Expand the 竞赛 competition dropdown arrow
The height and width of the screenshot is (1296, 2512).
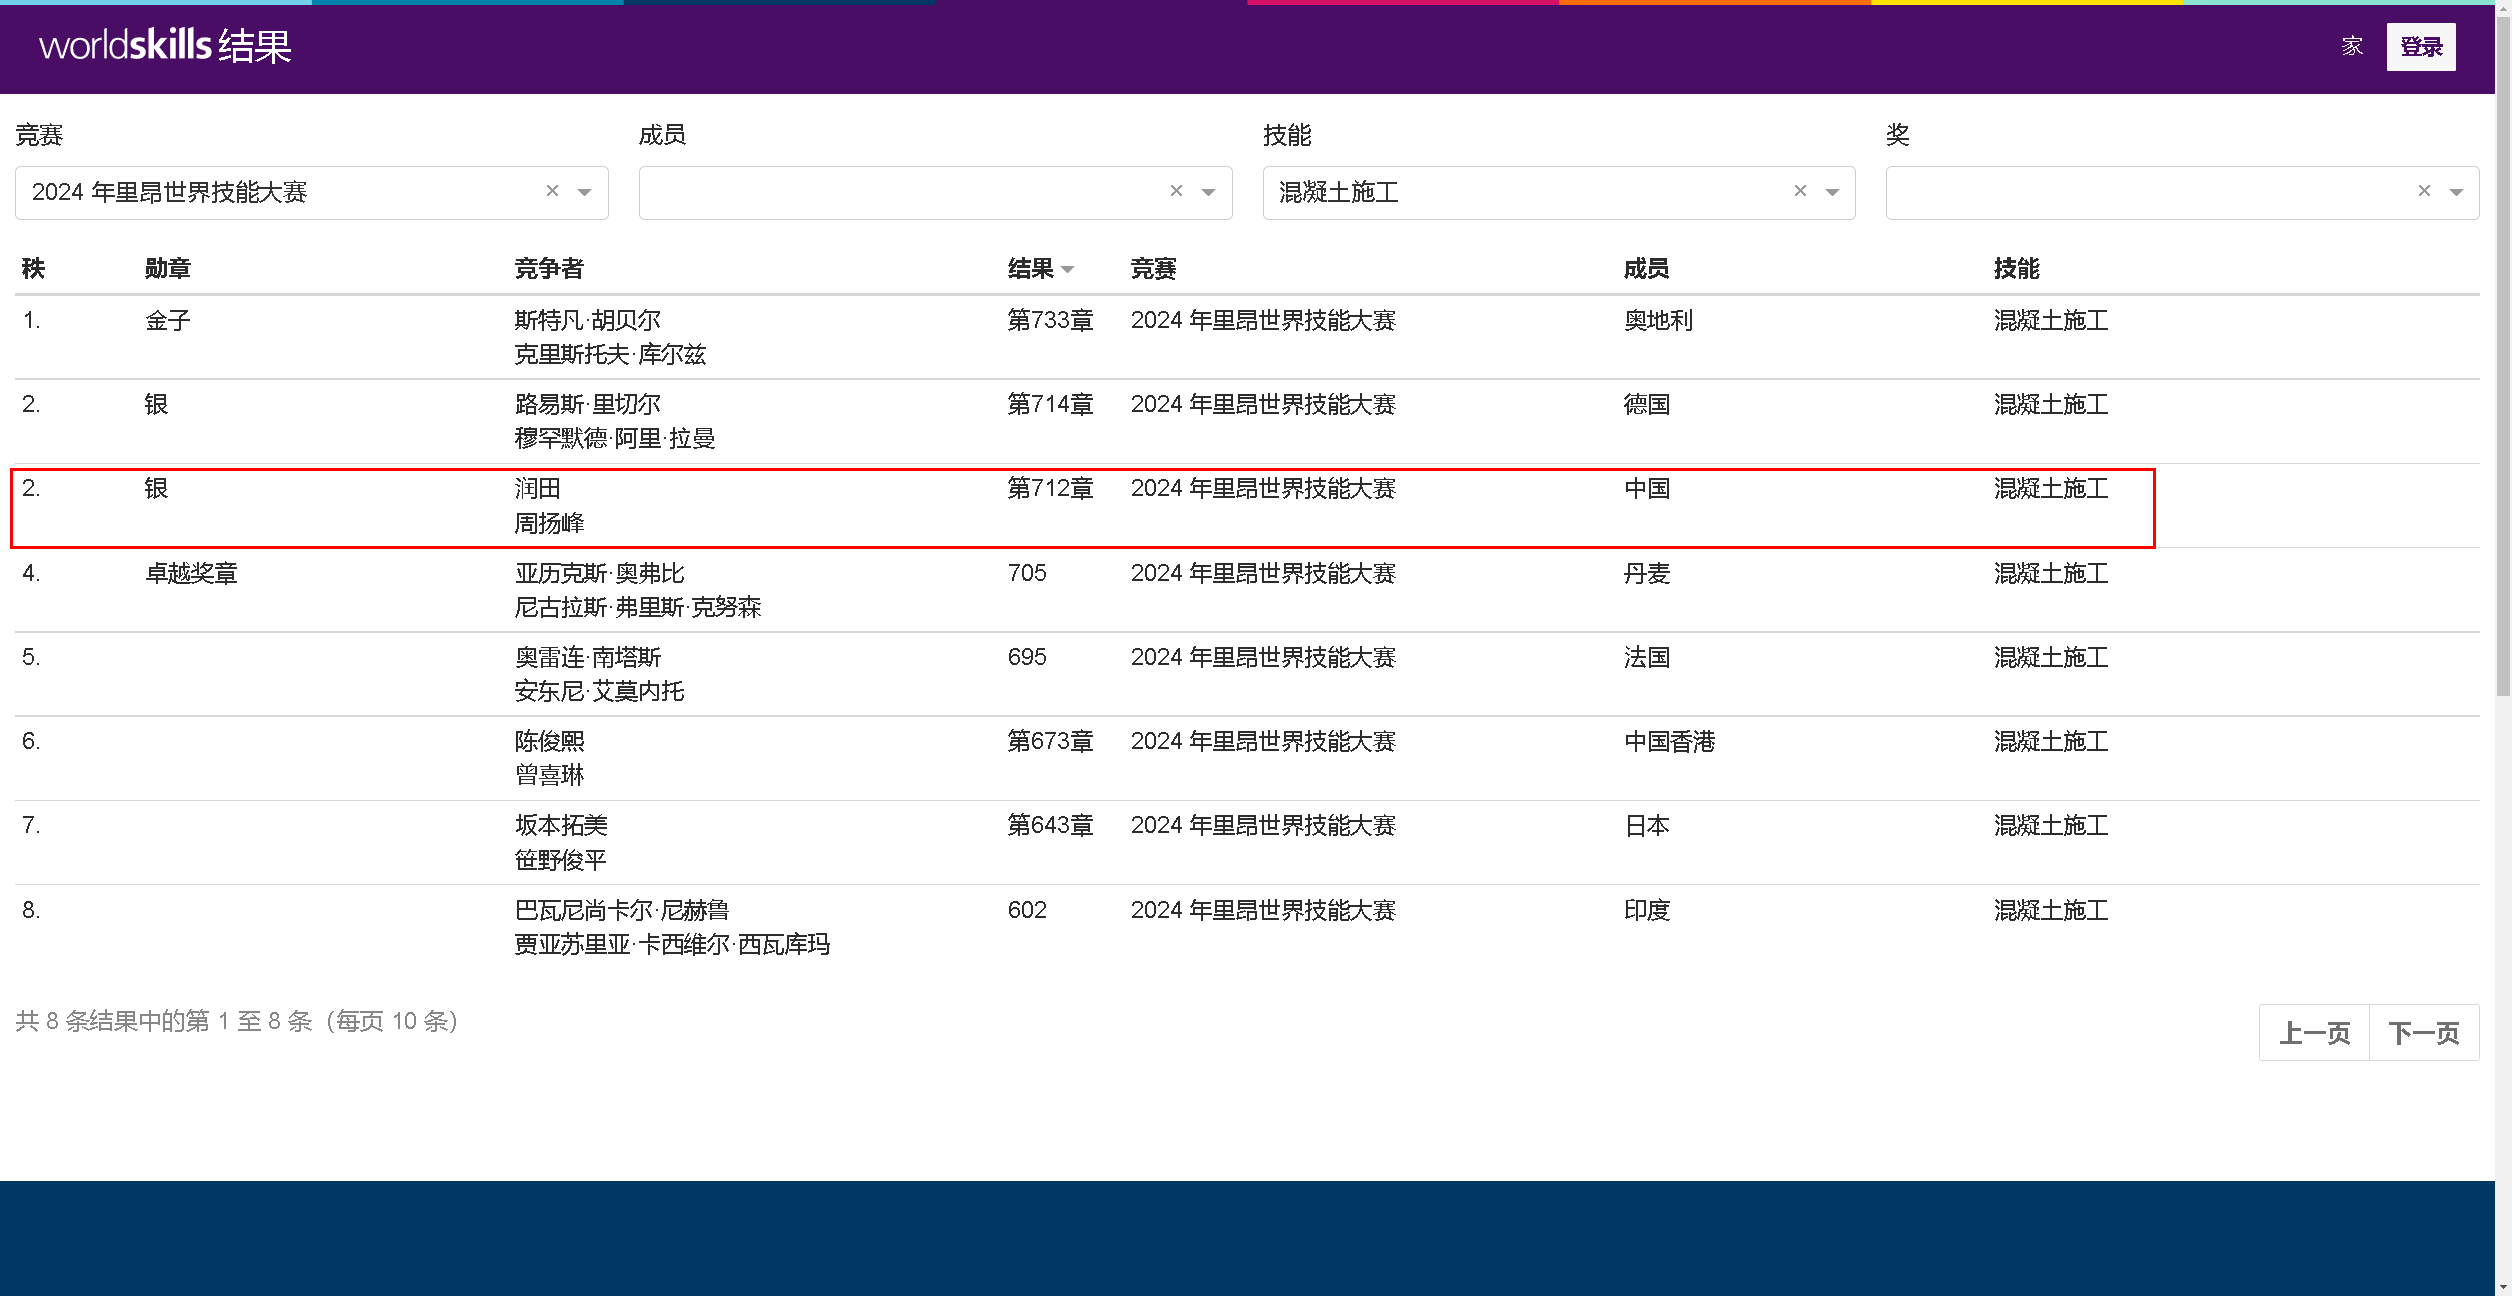(x=585, y=192)
